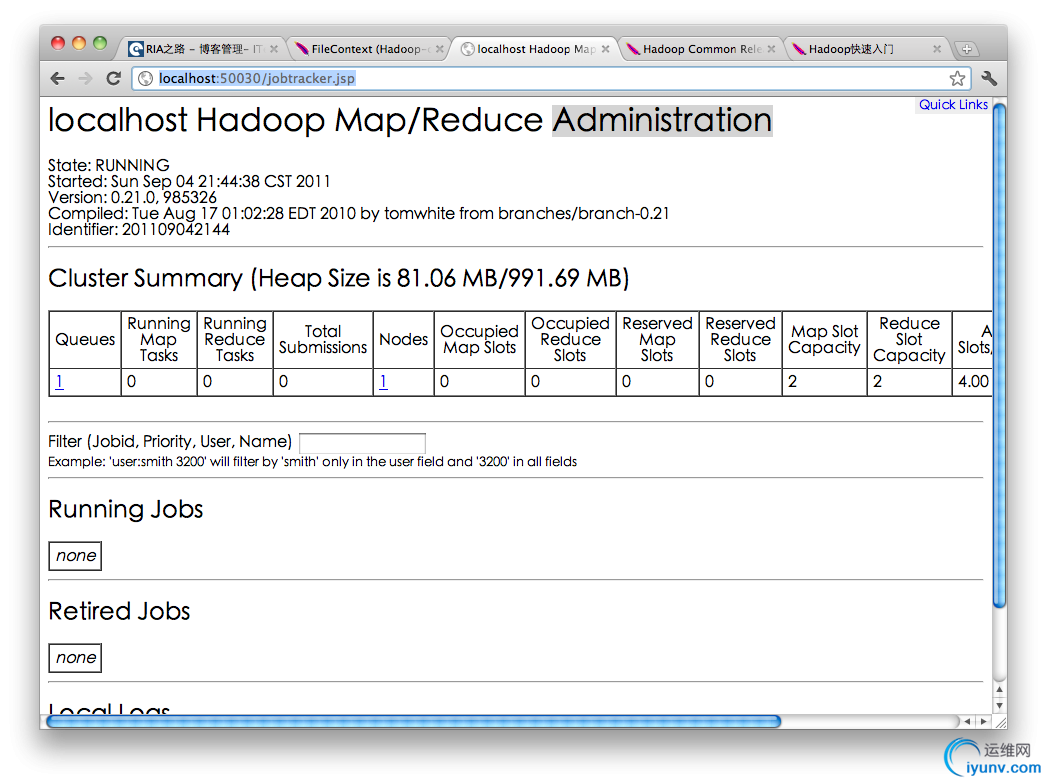Click the Occupied Map Slots column header
Screen dimensions: 1047x784
479,339
